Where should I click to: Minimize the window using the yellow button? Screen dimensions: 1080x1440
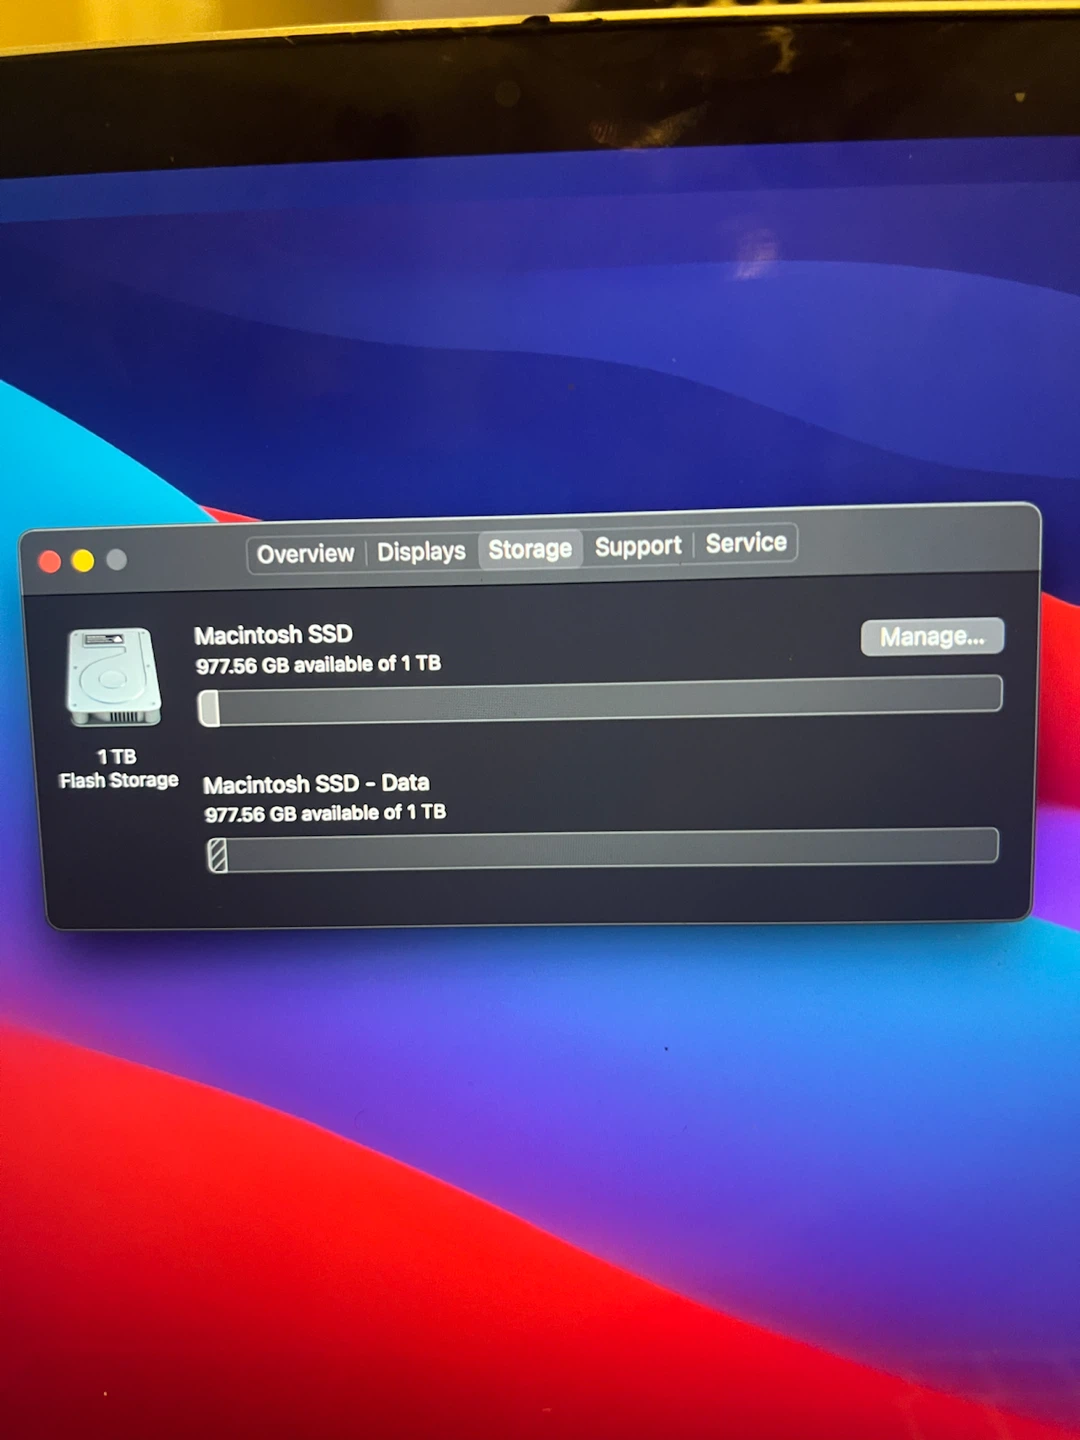pyautogui.click(x=83, y=560)
